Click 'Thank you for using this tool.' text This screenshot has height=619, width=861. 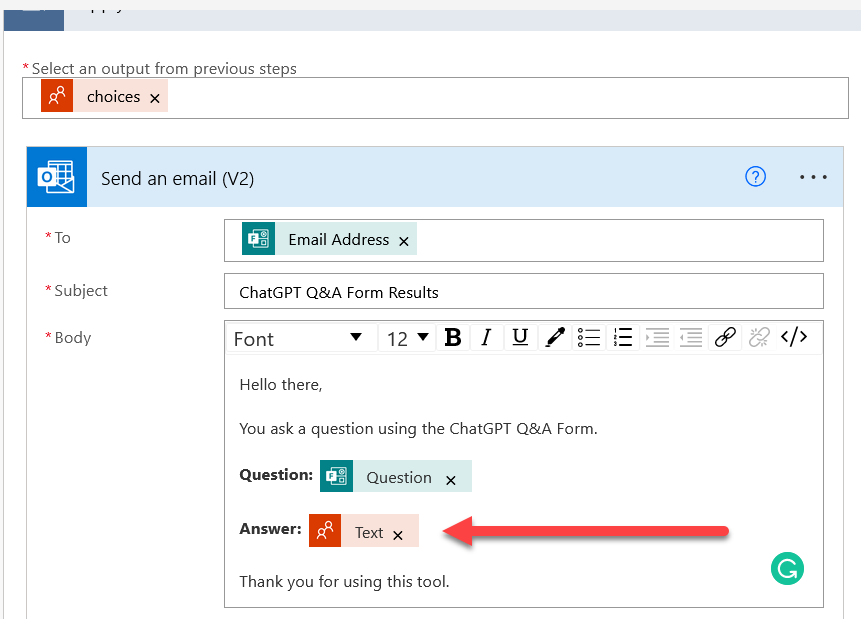point(344,581)
